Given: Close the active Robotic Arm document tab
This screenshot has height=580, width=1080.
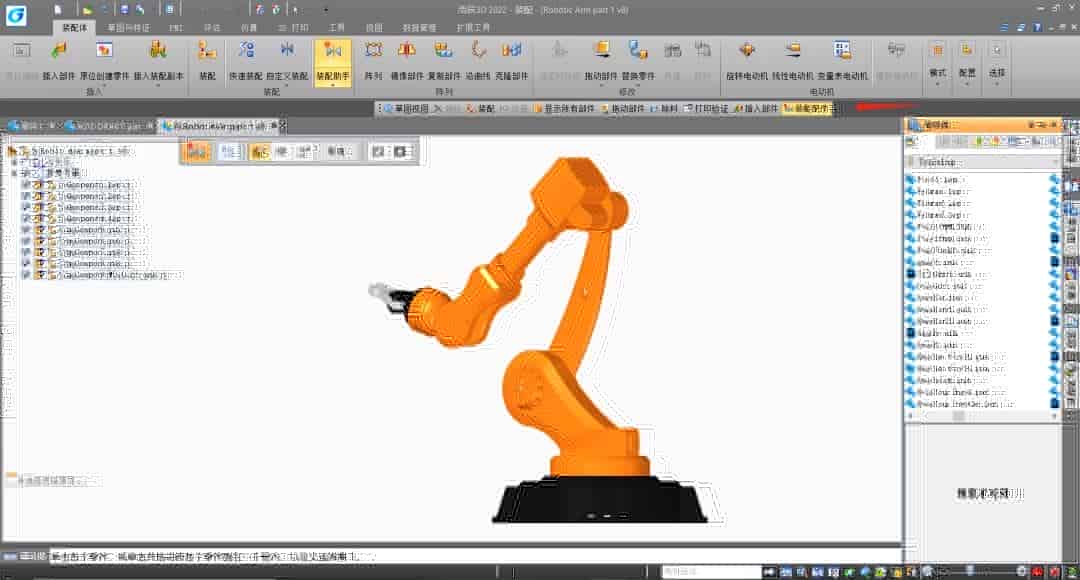Looking at the screenshot, I should (282, 125).
